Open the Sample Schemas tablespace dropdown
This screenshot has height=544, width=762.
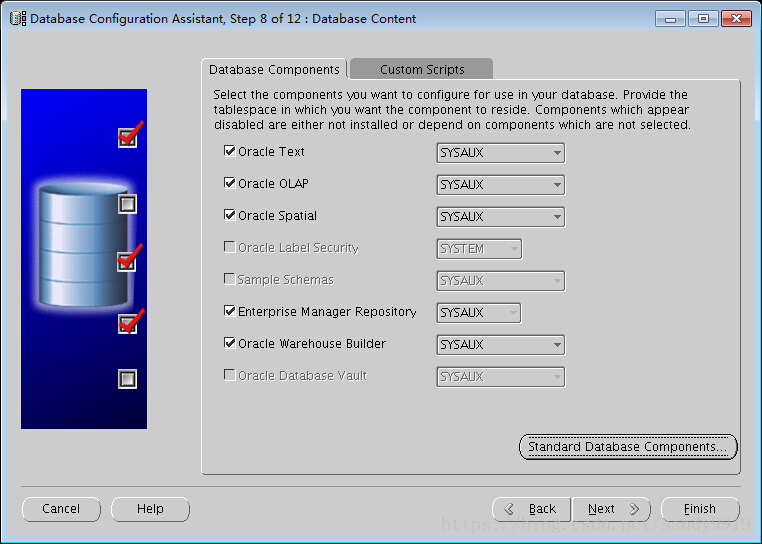tap(501, 281)
